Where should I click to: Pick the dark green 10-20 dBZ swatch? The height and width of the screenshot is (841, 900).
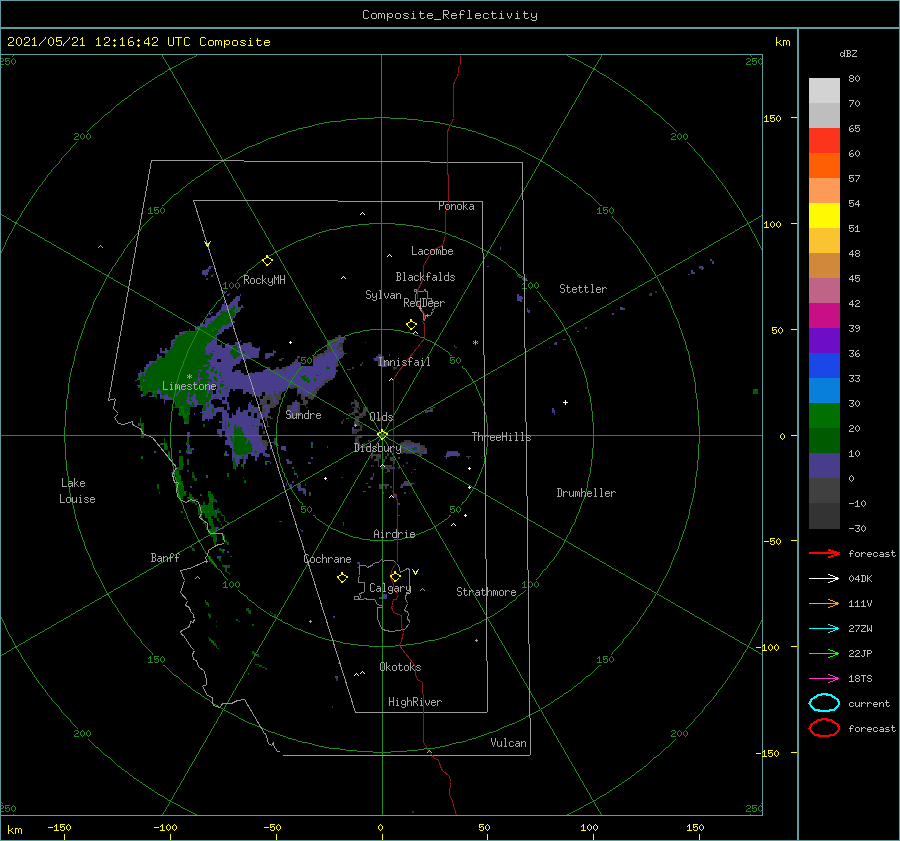(x=824, y=440)
